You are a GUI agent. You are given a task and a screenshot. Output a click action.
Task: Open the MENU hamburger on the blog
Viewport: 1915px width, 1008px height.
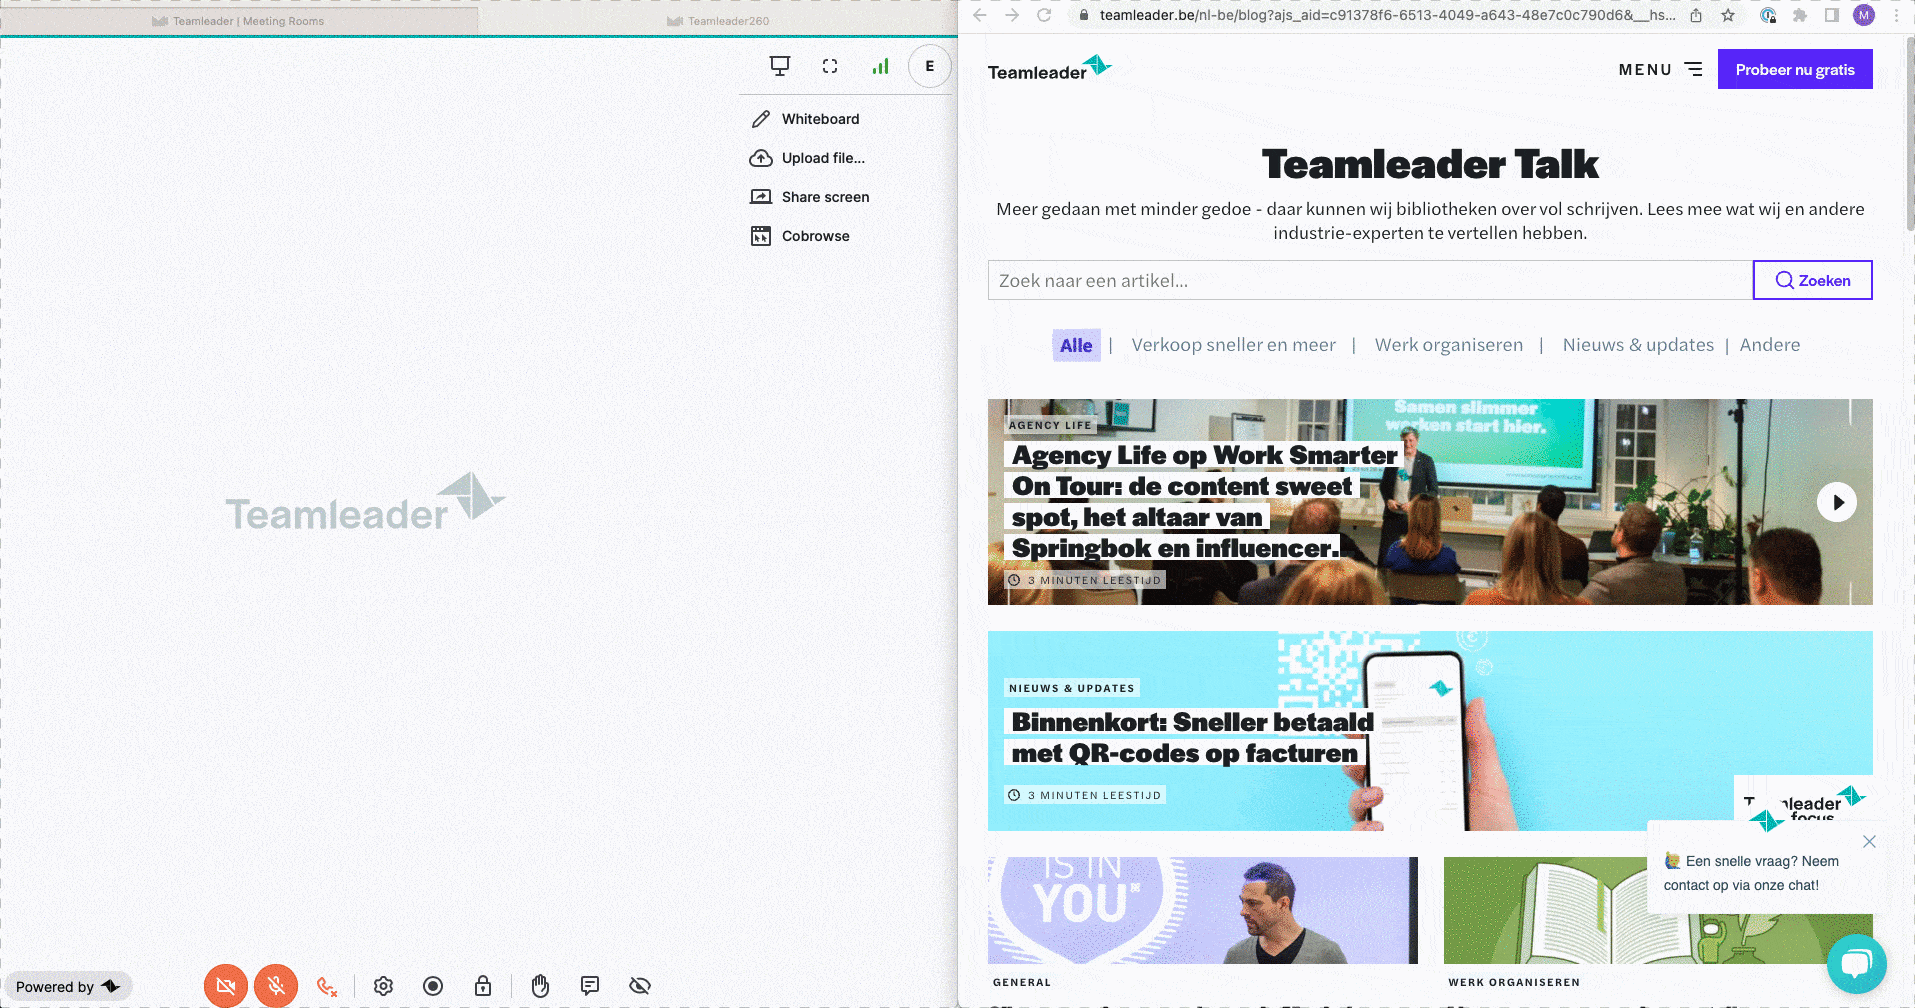pos(1660,69)
